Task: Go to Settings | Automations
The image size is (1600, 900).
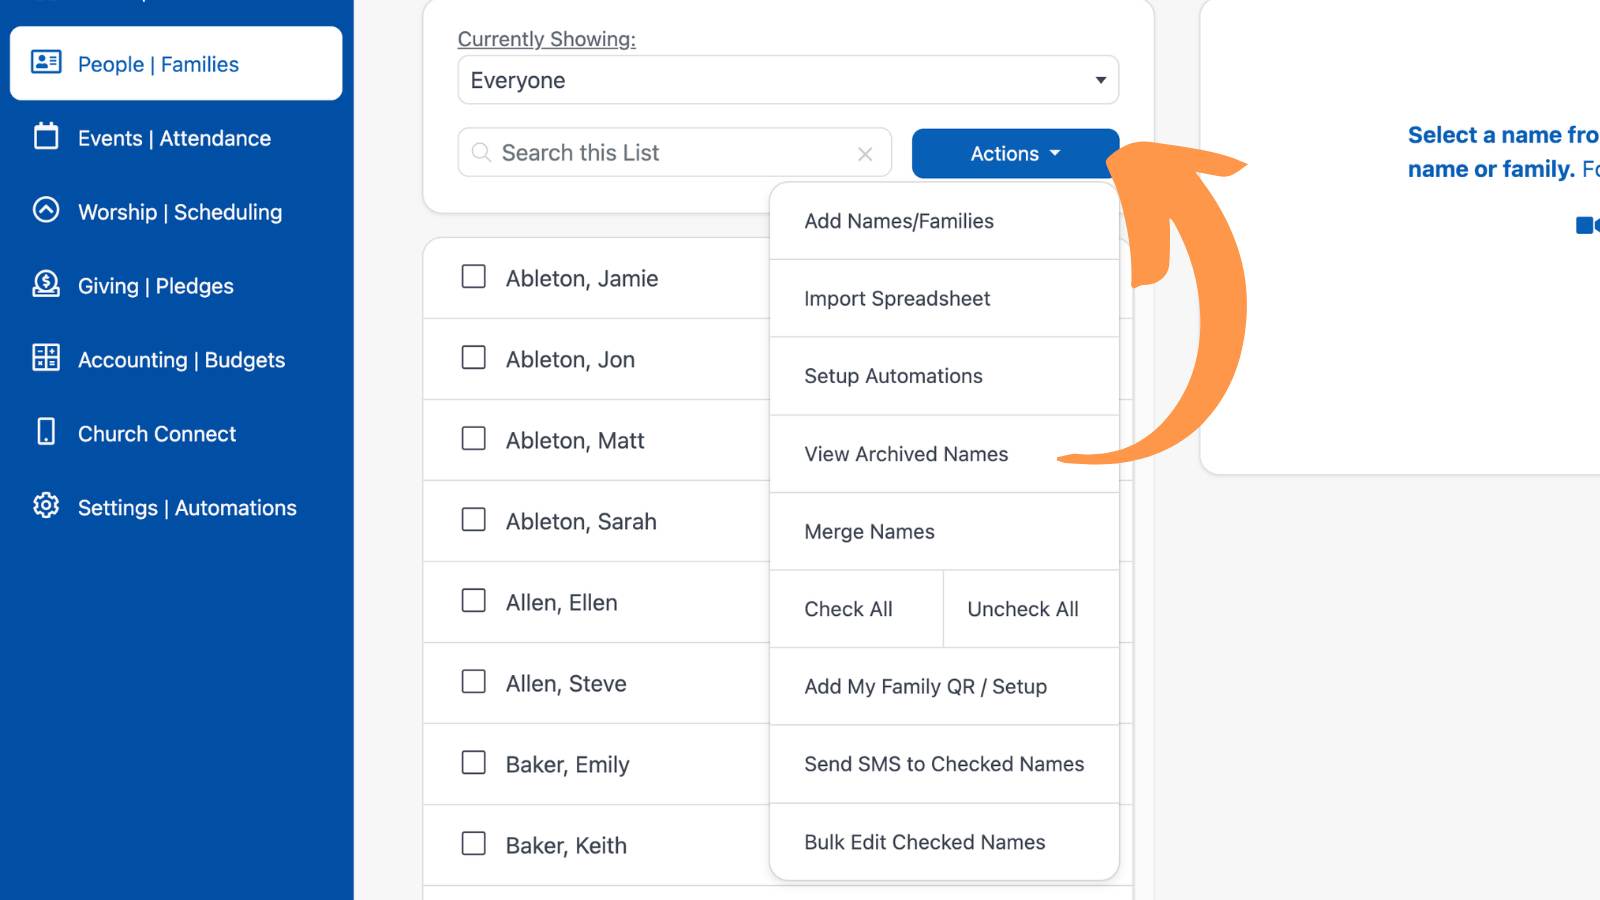Action: tap(176, 508)
